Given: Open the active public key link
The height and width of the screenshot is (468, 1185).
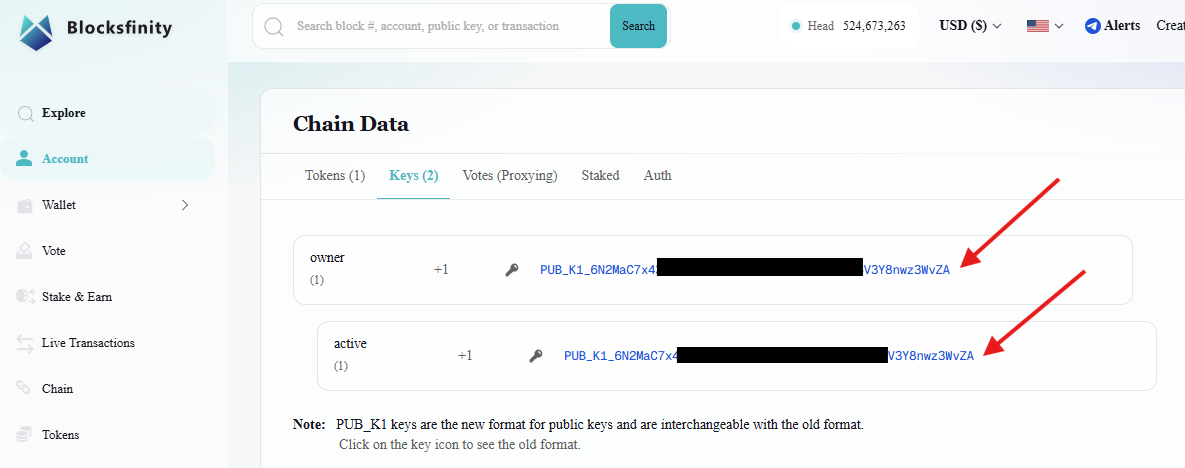Looking at the screenshot, I should pyautogui.click(x=769, y=356).
